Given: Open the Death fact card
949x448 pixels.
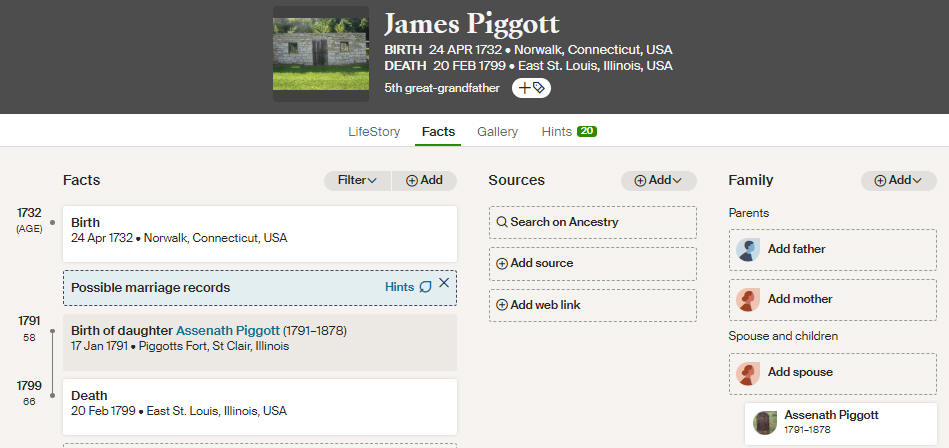Looking at the screenshot, I should (x=260, y=407).
